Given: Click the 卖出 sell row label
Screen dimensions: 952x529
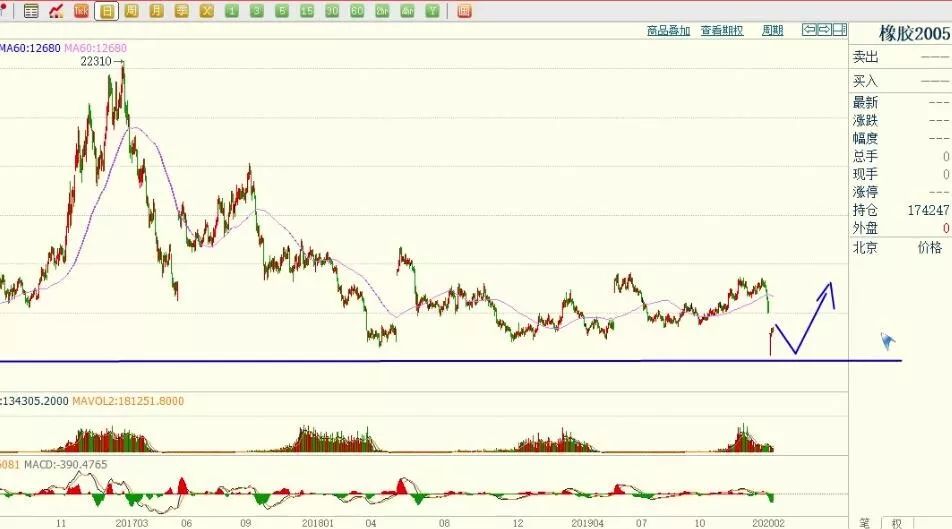Looking at the screenshot, I should point(865,57).
